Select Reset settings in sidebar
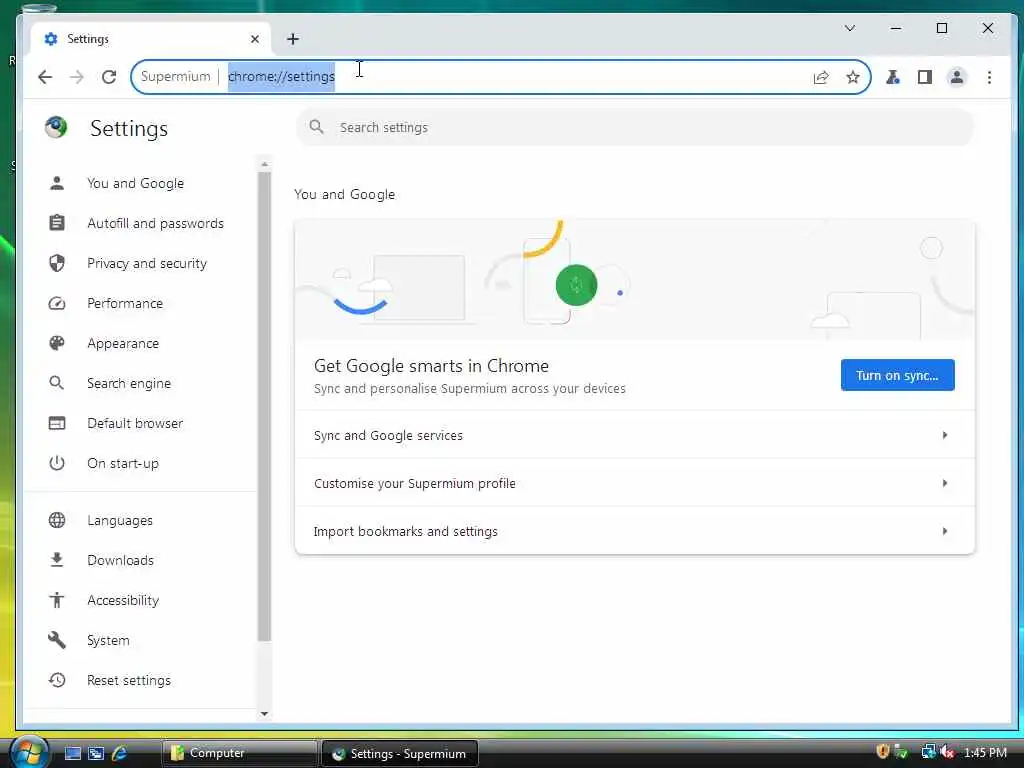 [x=129, y=680]
